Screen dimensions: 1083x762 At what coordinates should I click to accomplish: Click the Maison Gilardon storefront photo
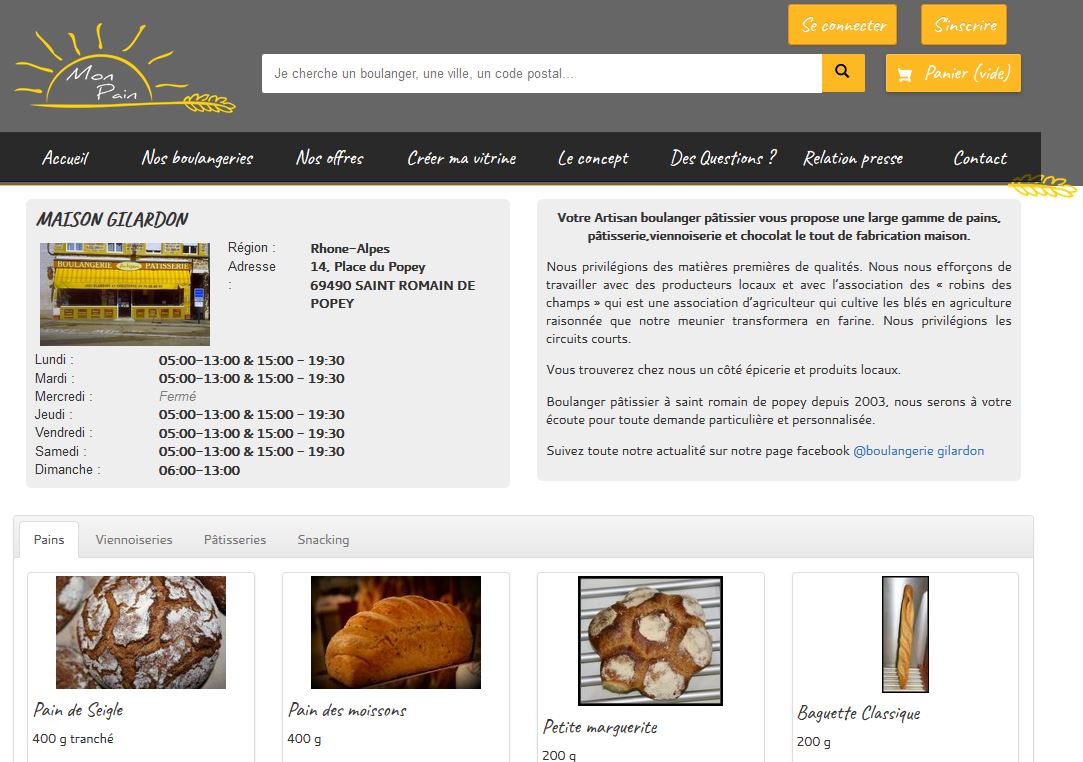coord(125,294)
